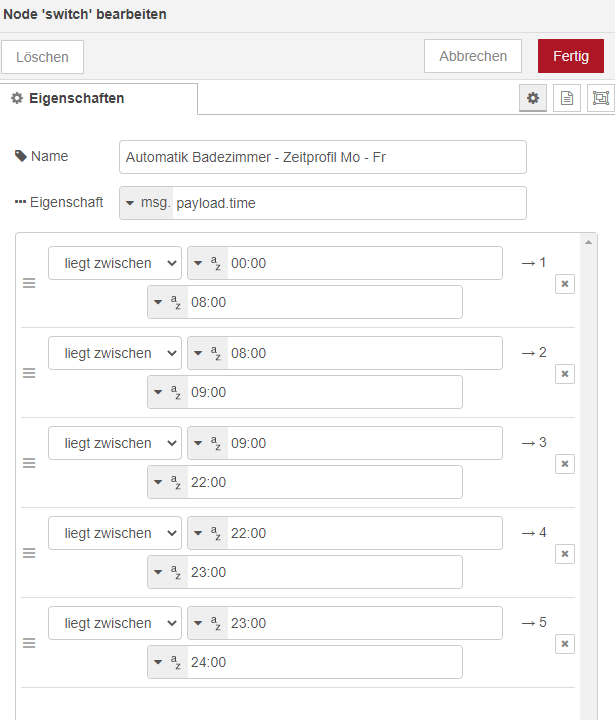The width and height of the screenshot is (615, 720).
Task: Edit the 22:00 upper bound of rule 3
Action: pyautogui.click(x=324, y=482)
